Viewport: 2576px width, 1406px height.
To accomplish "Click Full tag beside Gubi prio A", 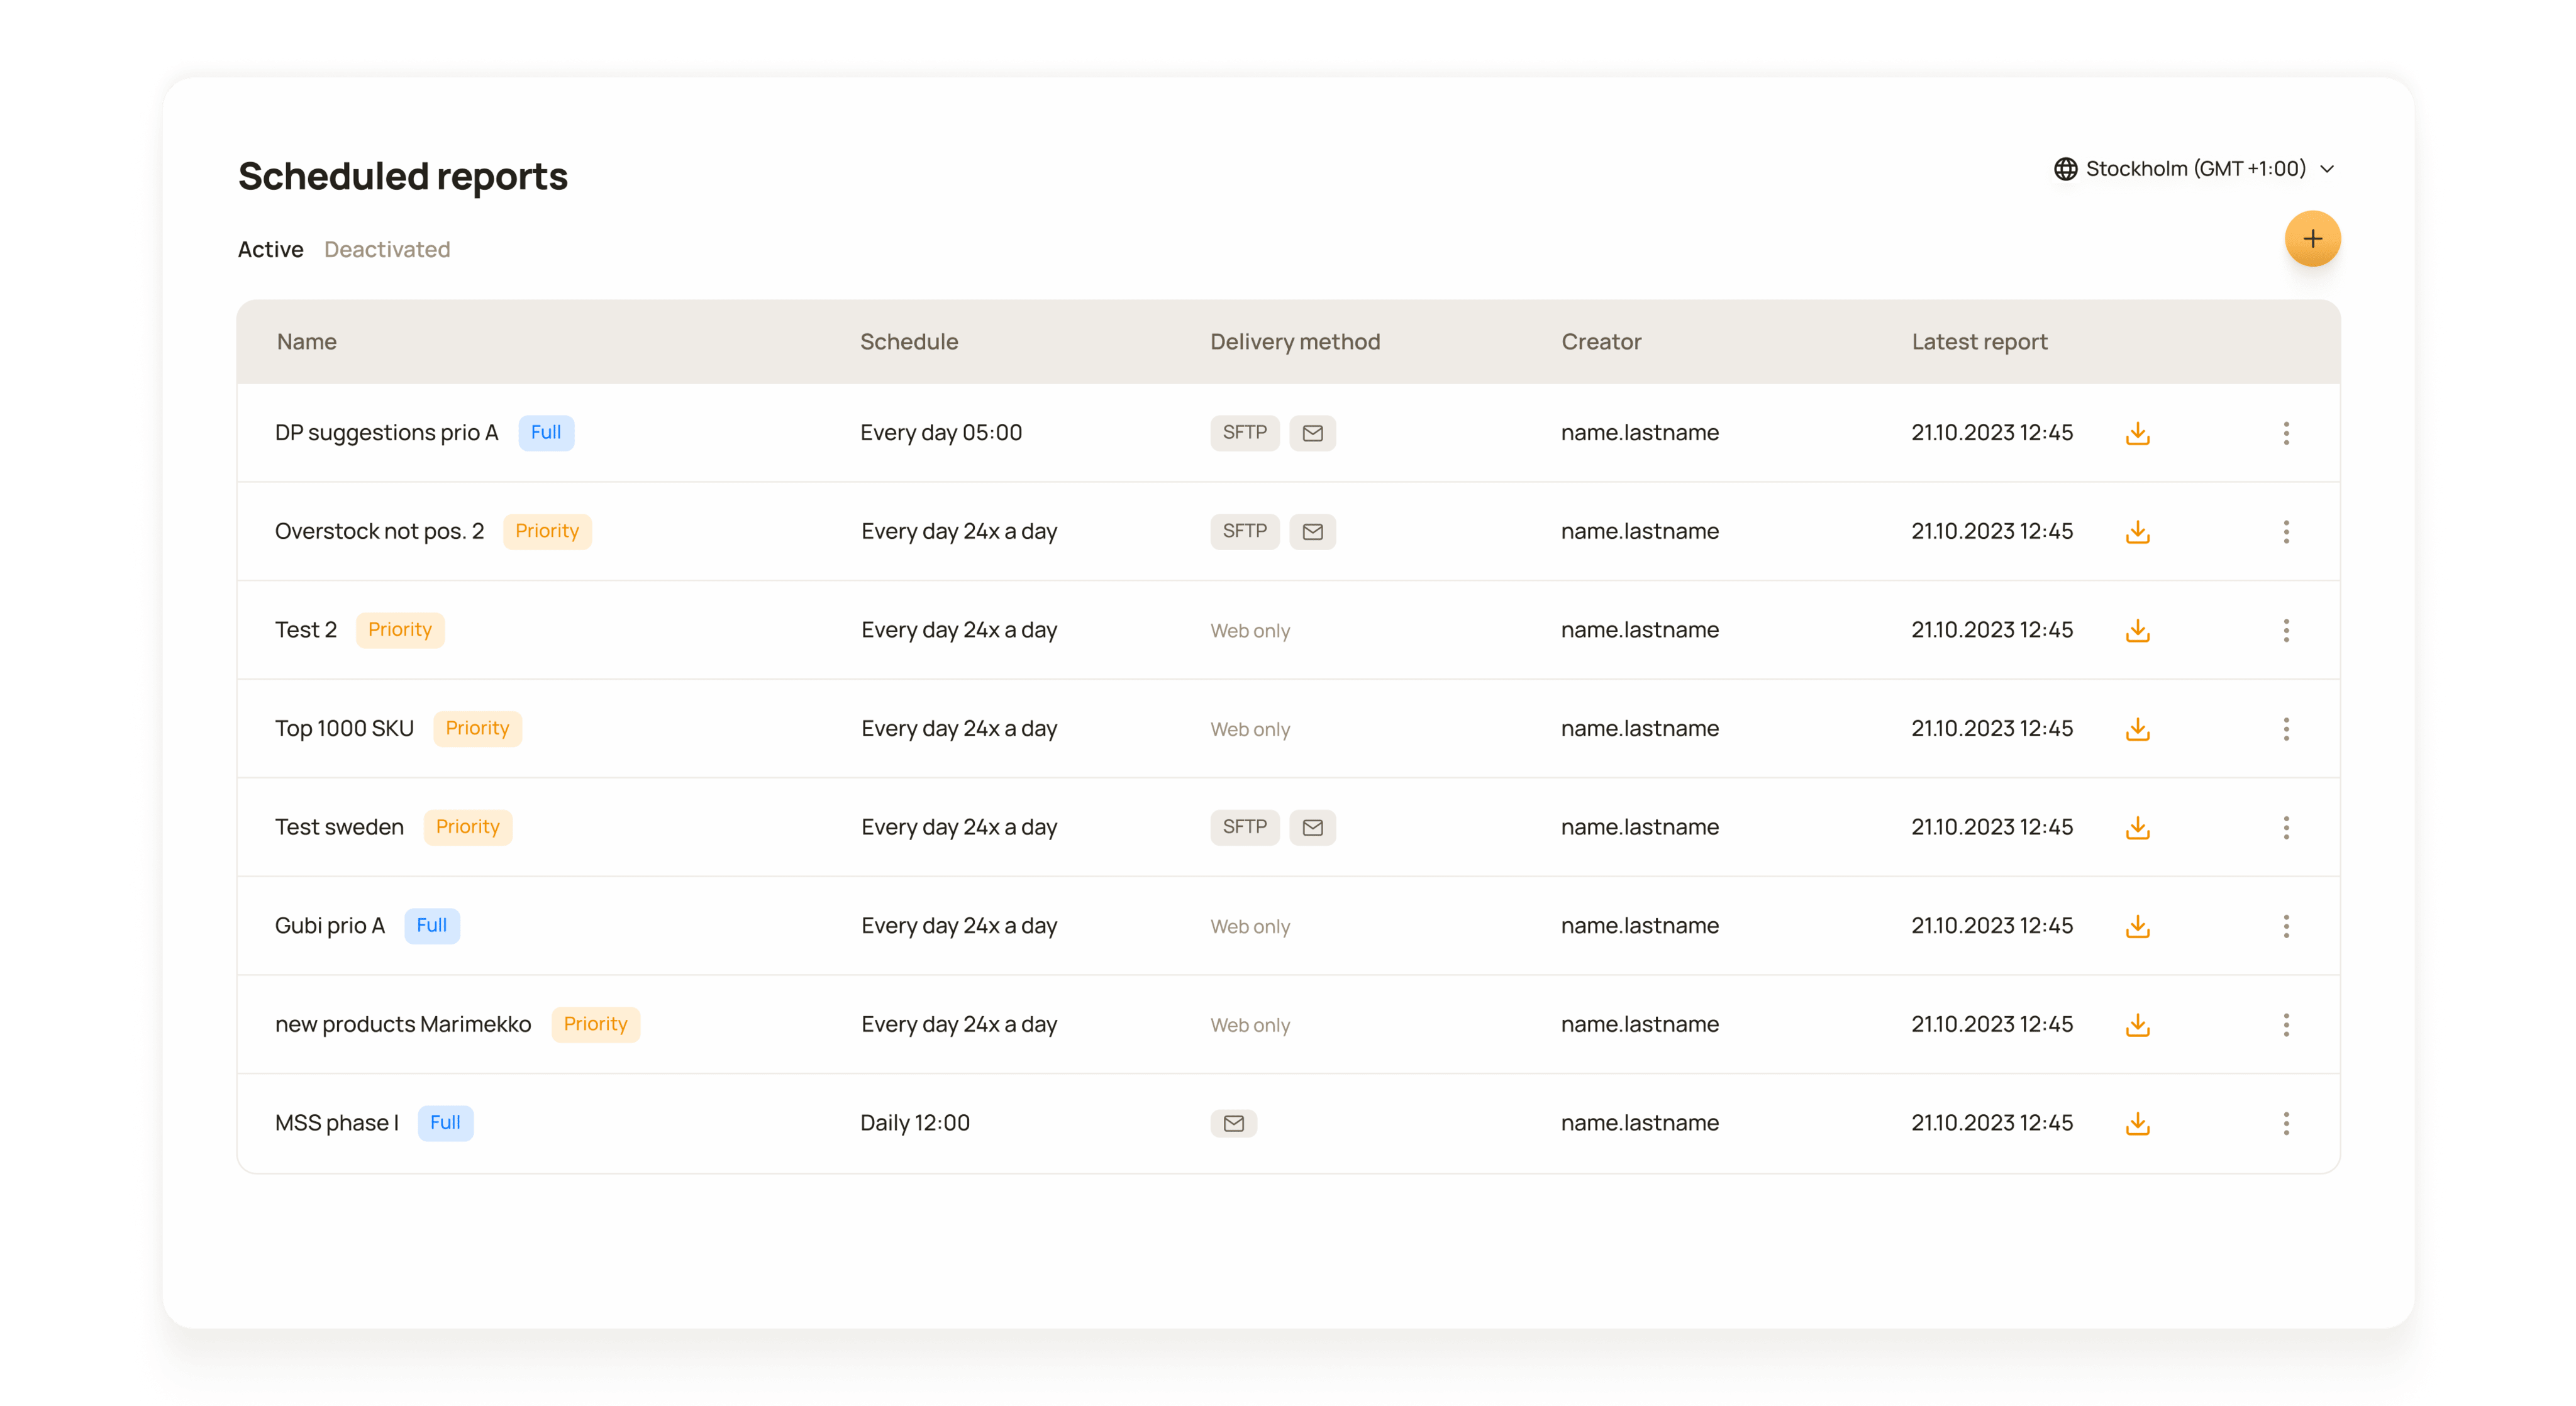I will tap(431, 926).
